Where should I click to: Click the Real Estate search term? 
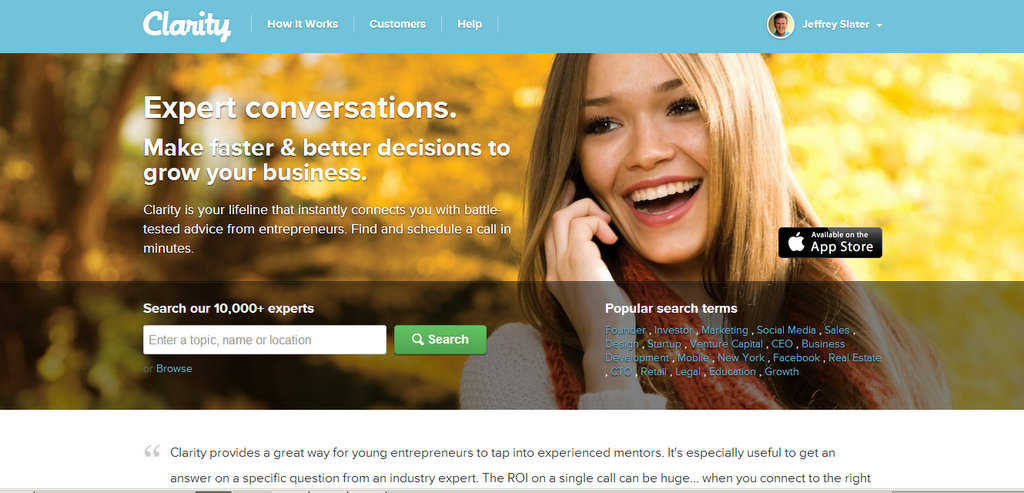pyautogui.click(x=854, y=358)
